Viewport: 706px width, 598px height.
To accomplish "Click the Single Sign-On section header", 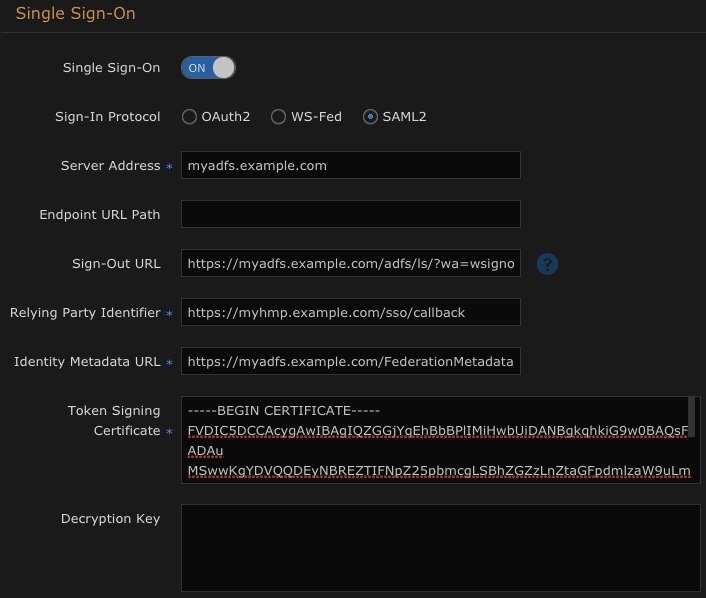I will [x=75, y=14].
